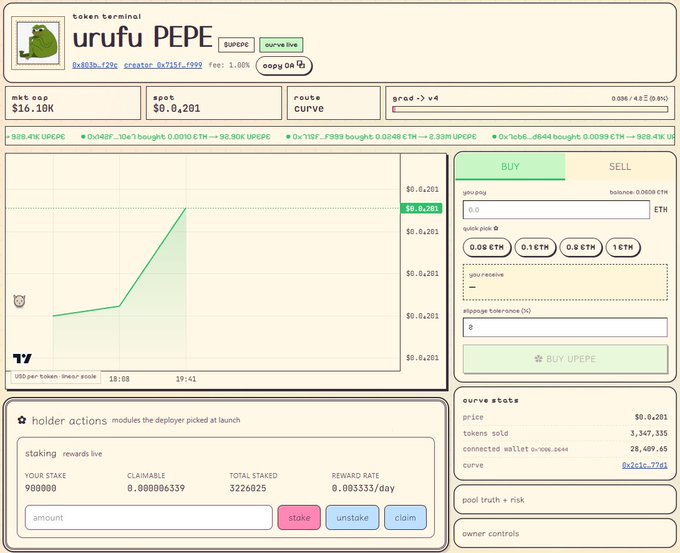The width and height of the screenshot is (680, 553).
Task: Click the route curve stat box
Action: point(333,103)
